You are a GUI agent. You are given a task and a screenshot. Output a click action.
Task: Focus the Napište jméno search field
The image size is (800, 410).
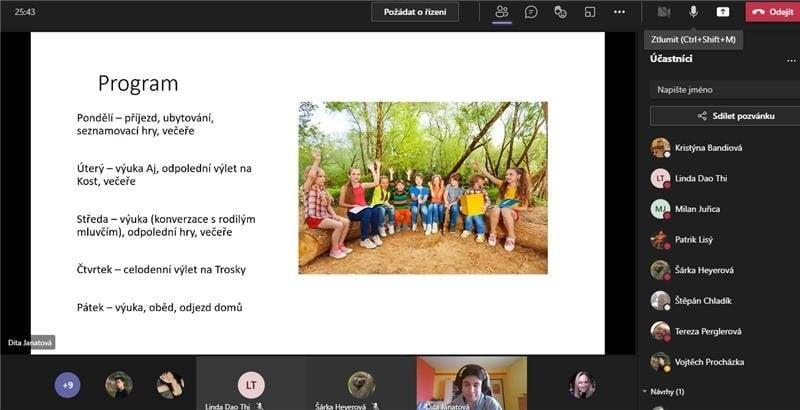click(725, 90)
